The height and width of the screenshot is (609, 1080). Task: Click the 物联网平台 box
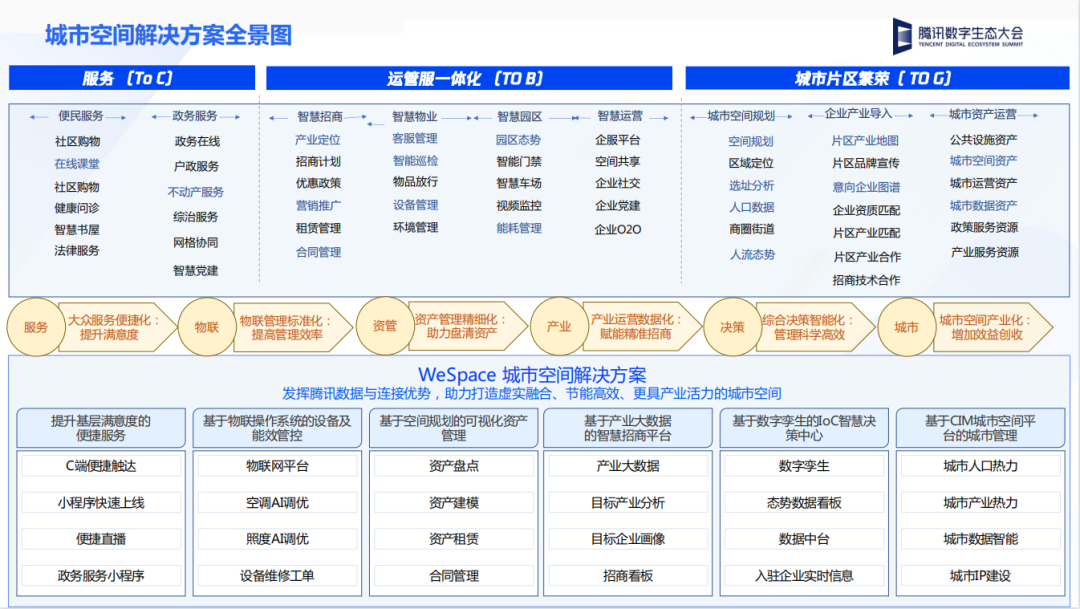pos(277,466)
